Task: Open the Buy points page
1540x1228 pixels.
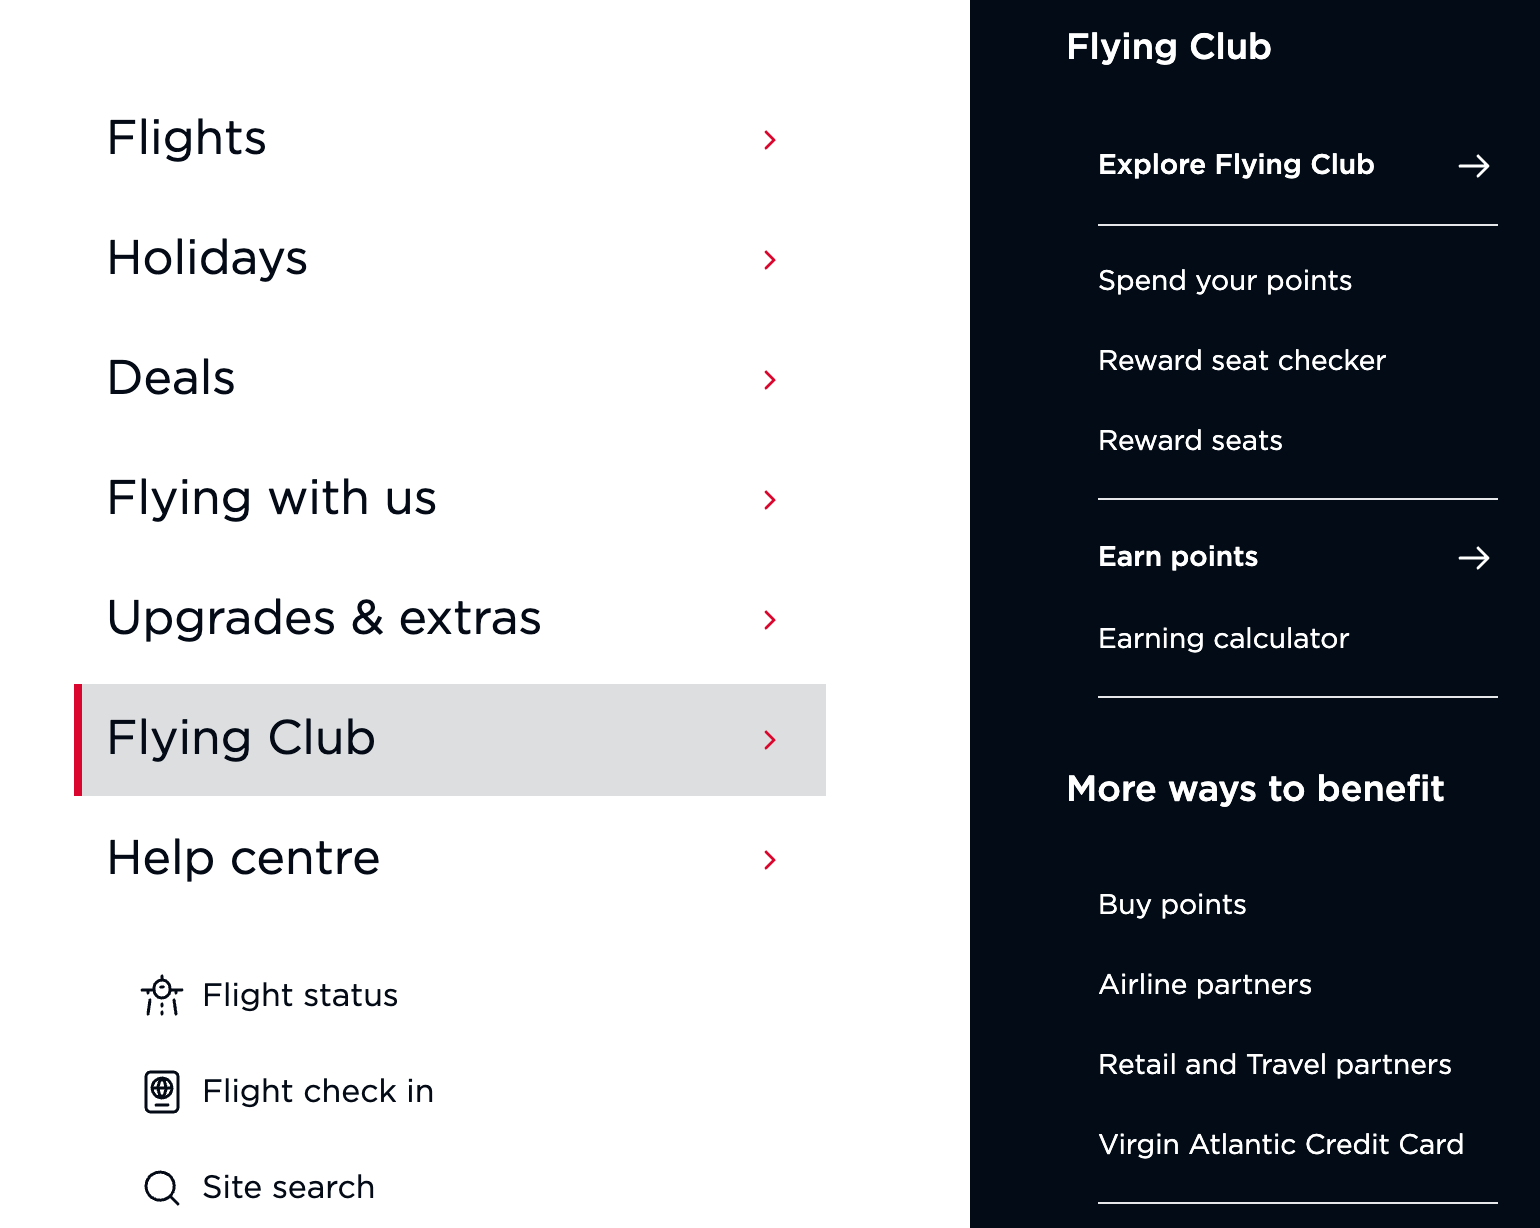Action: 1172,904
